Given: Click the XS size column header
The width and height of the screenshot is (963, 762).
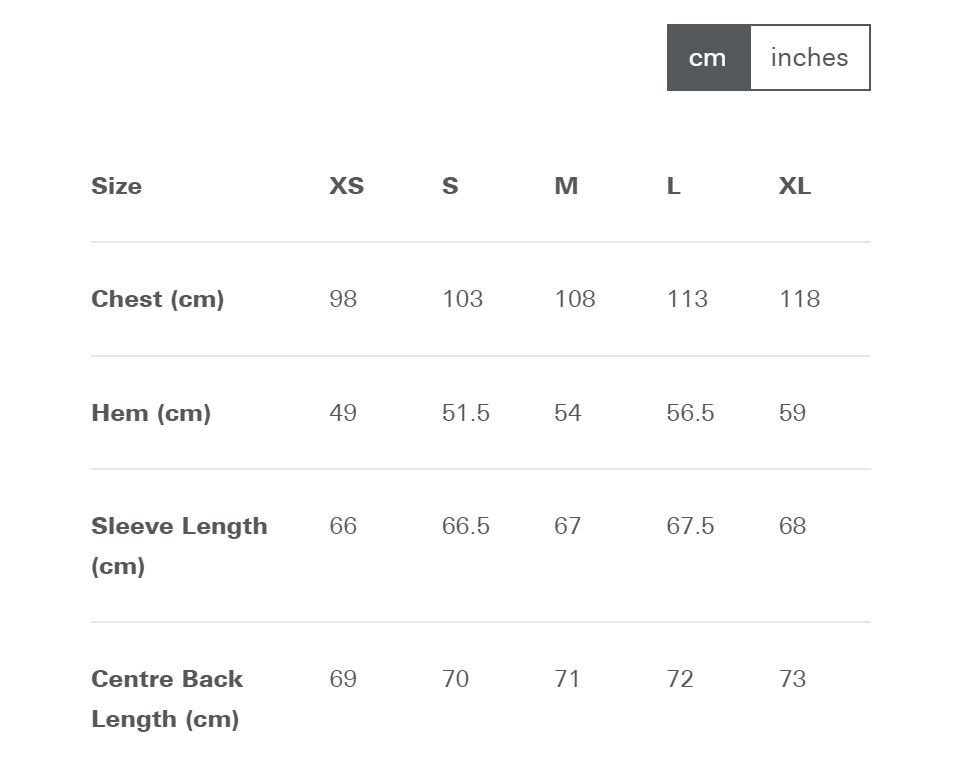Looking at the screenshot, I should (x=346, y=185).
